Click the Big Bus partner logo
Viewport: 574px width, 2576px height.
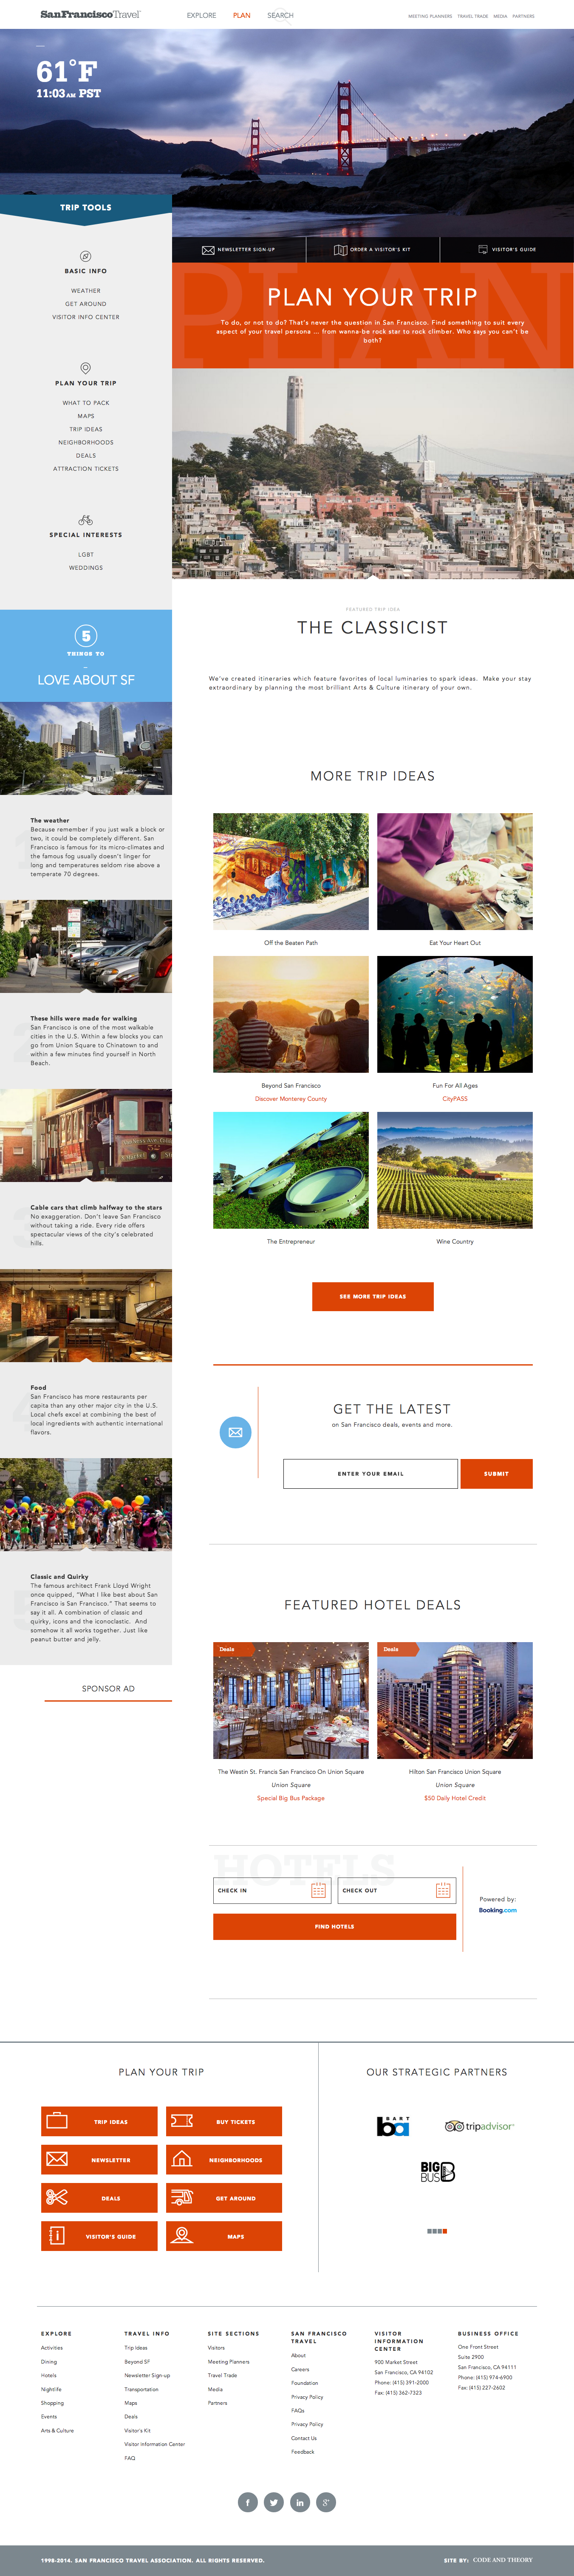437,2172
